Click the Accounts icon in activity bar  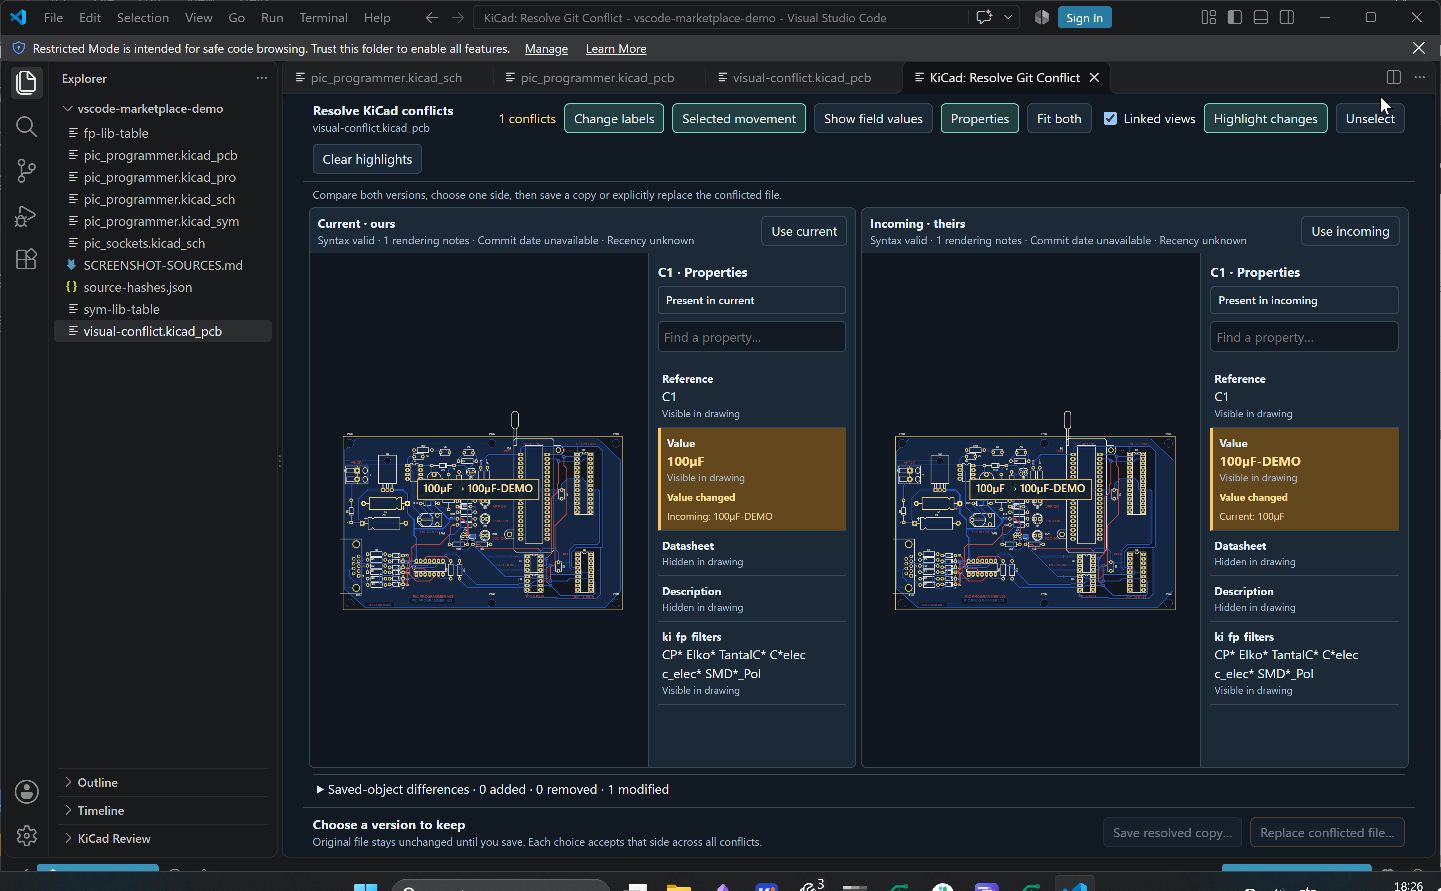27,792
